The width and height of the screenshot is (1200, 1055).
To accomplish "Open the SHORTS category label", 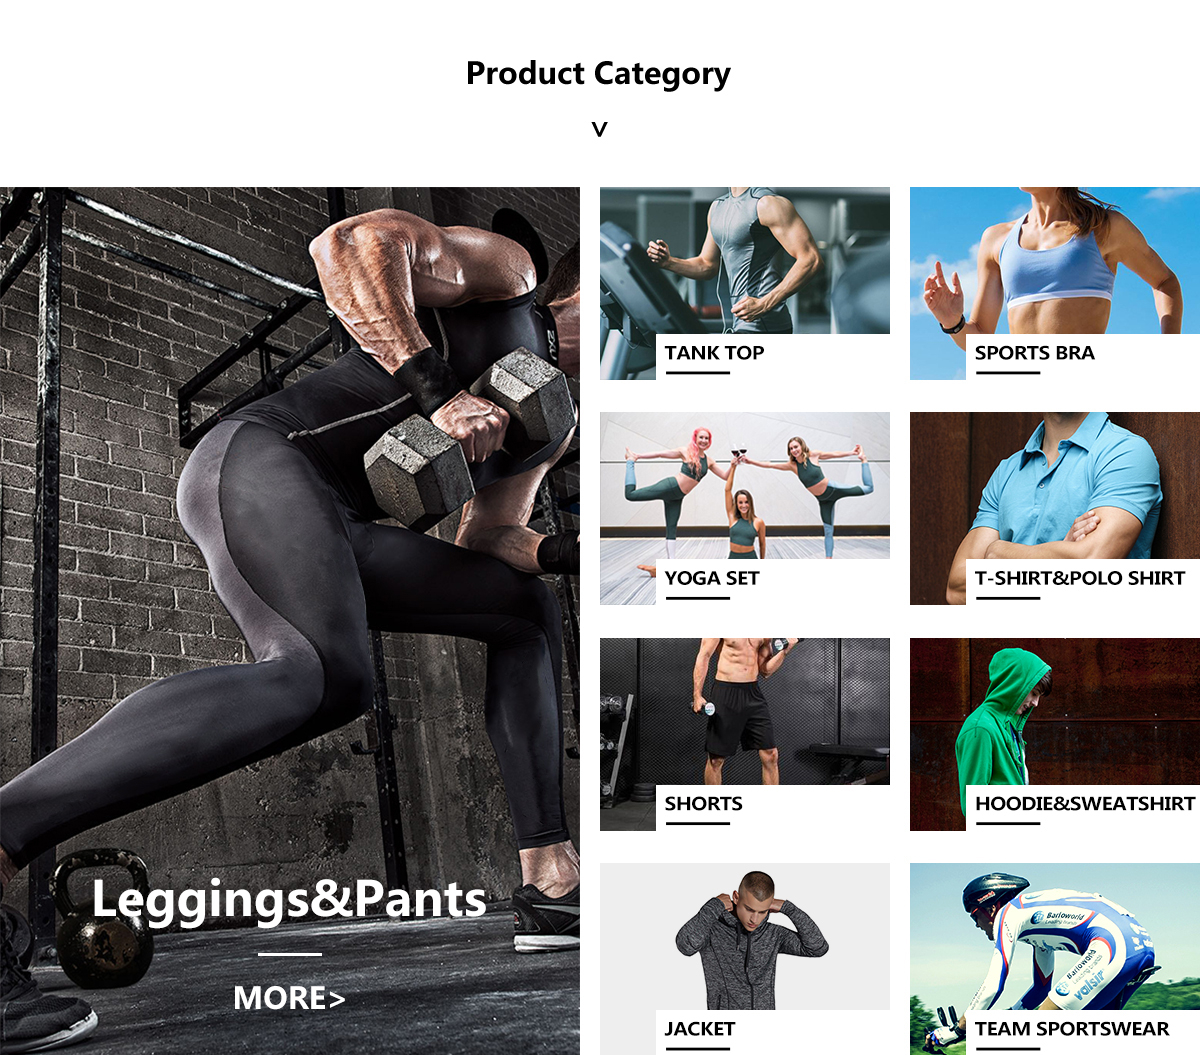I will (x=703, y=803).
